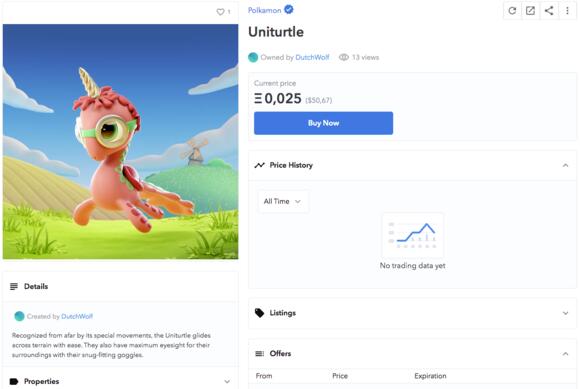This screenshot has width=580, height=389.
Task: Open the three-dot more options menu
Action: coord(567,11)
